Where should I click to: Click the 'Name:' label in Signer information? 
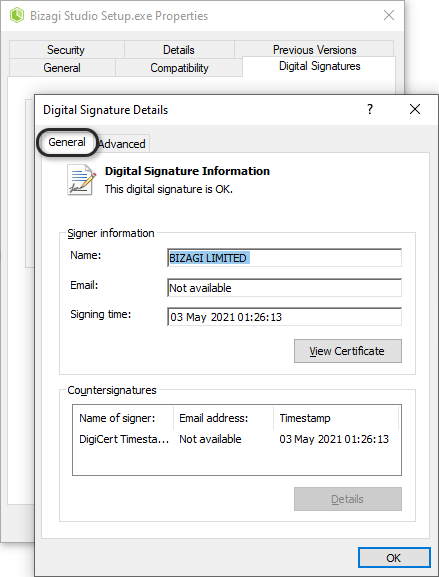tap(86, 255)
